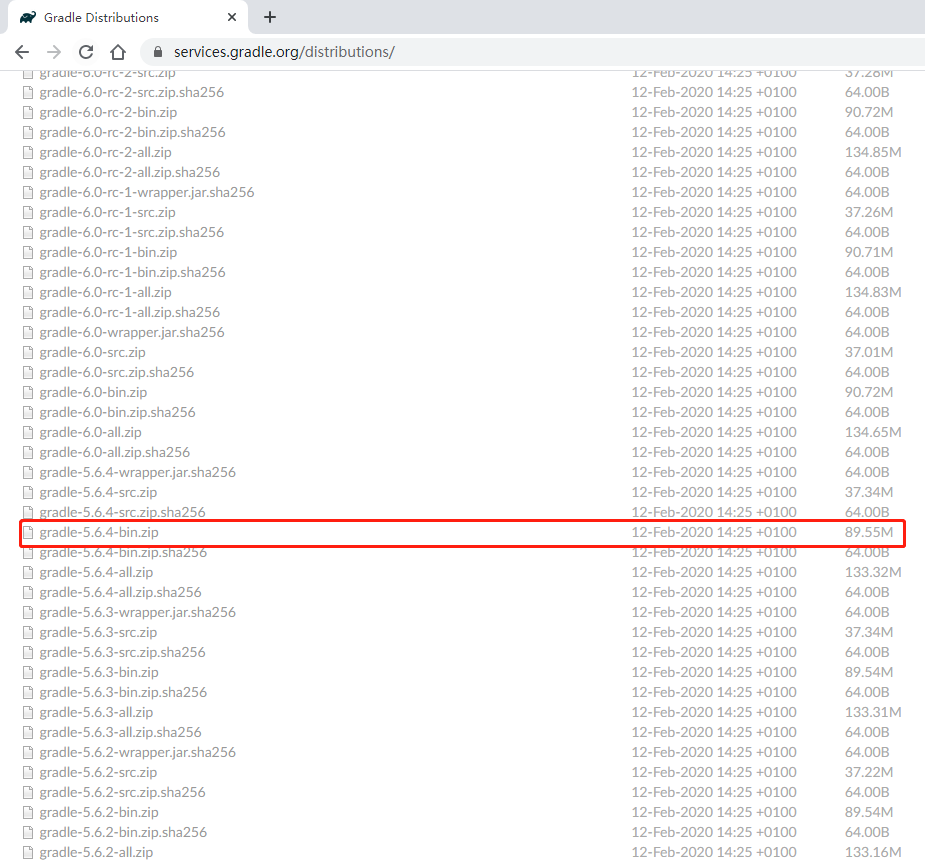Download gradle-5.6.4-bin.zip
The image size is (925, 863).
click(x=99, y=532)
